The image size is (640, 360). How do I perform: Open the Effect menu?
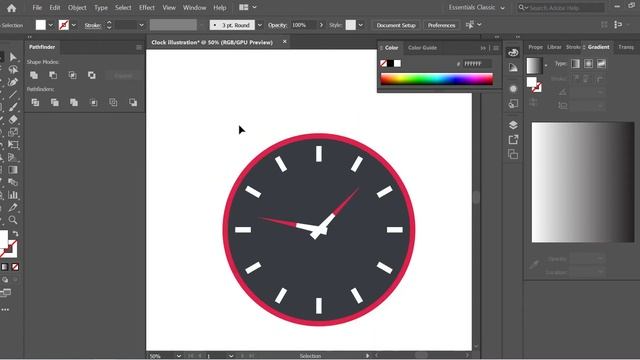pos(147,7)
